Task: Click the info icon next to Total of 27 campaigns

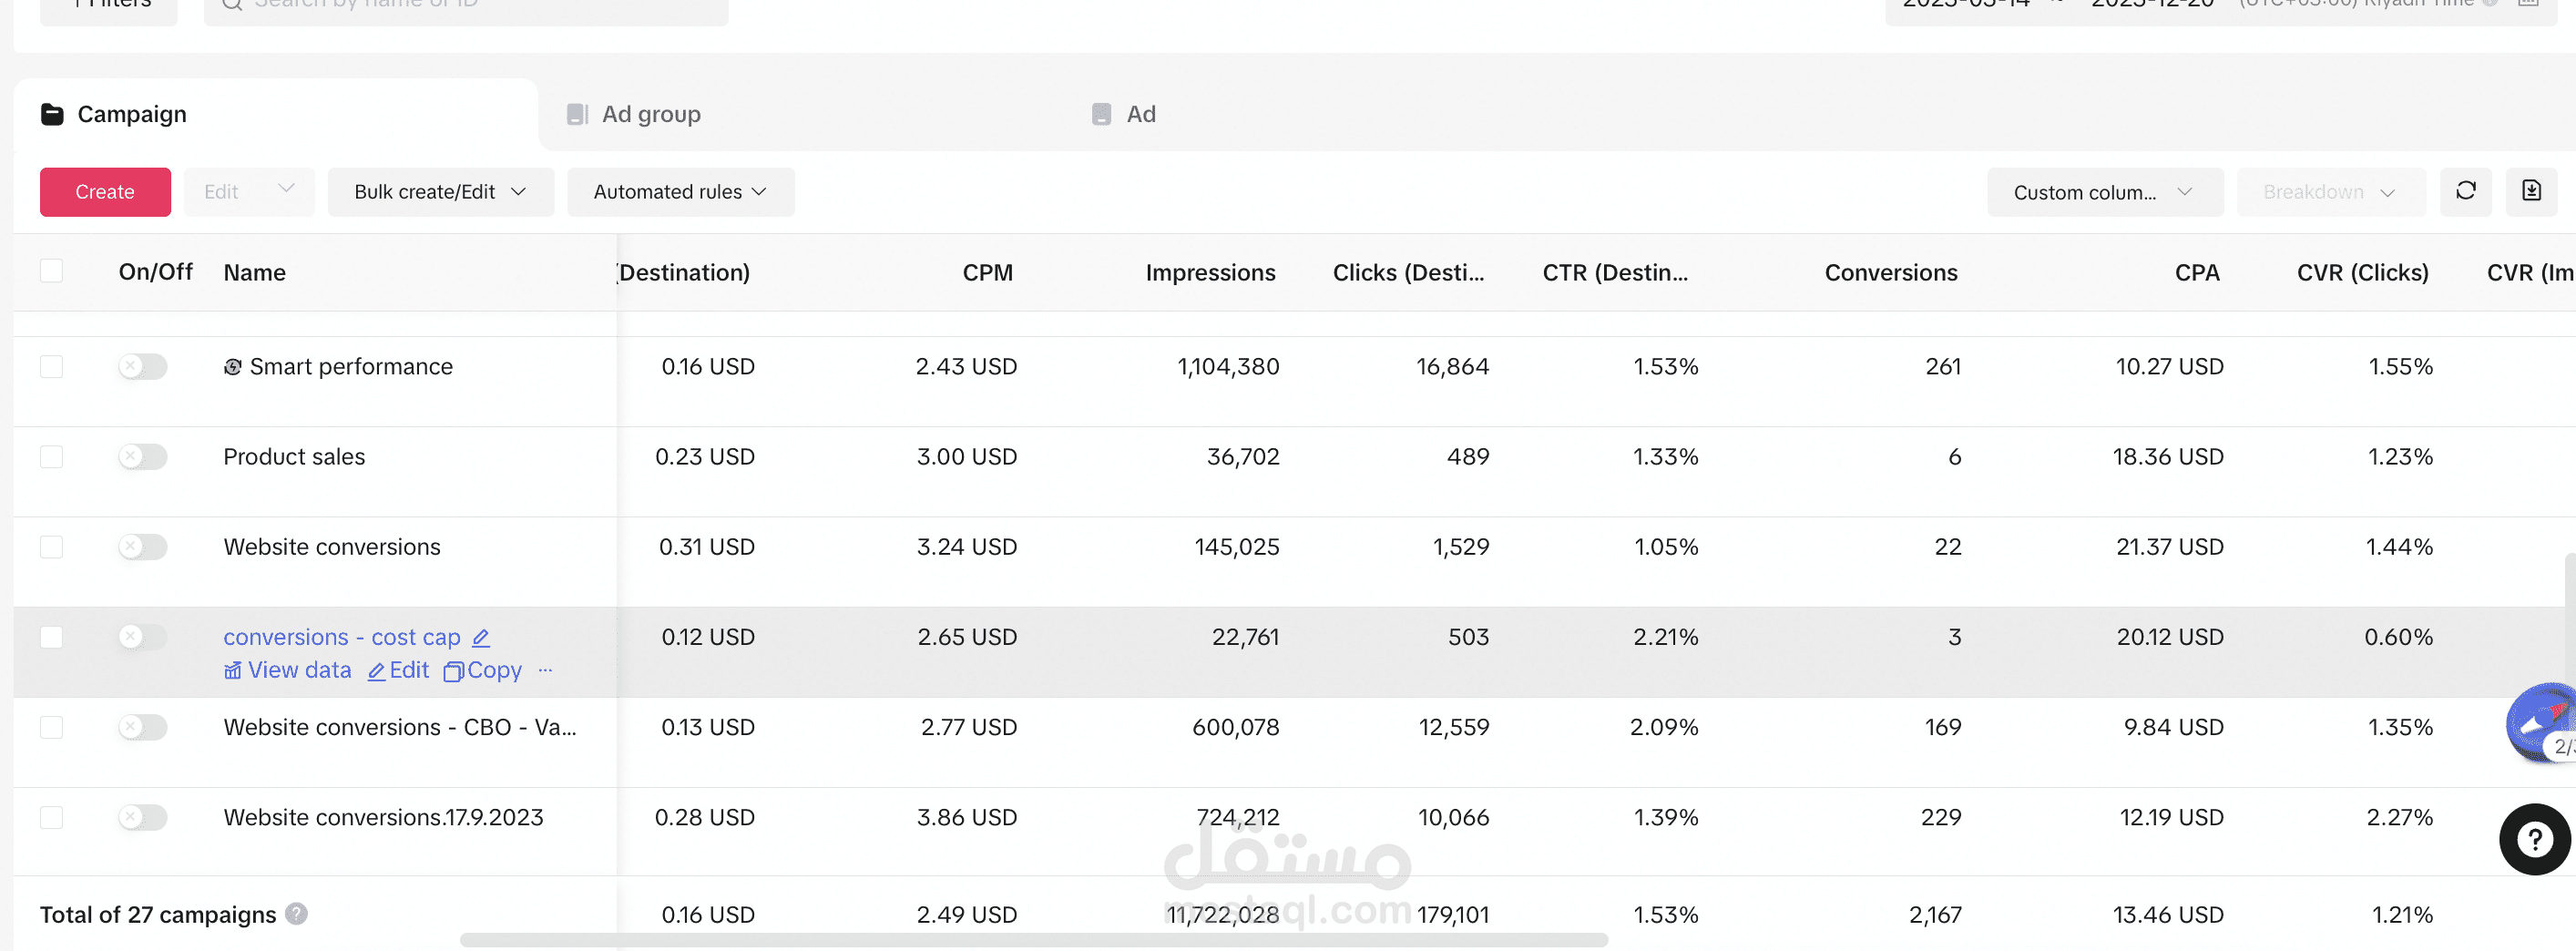Action: click(x=296, y=914)
